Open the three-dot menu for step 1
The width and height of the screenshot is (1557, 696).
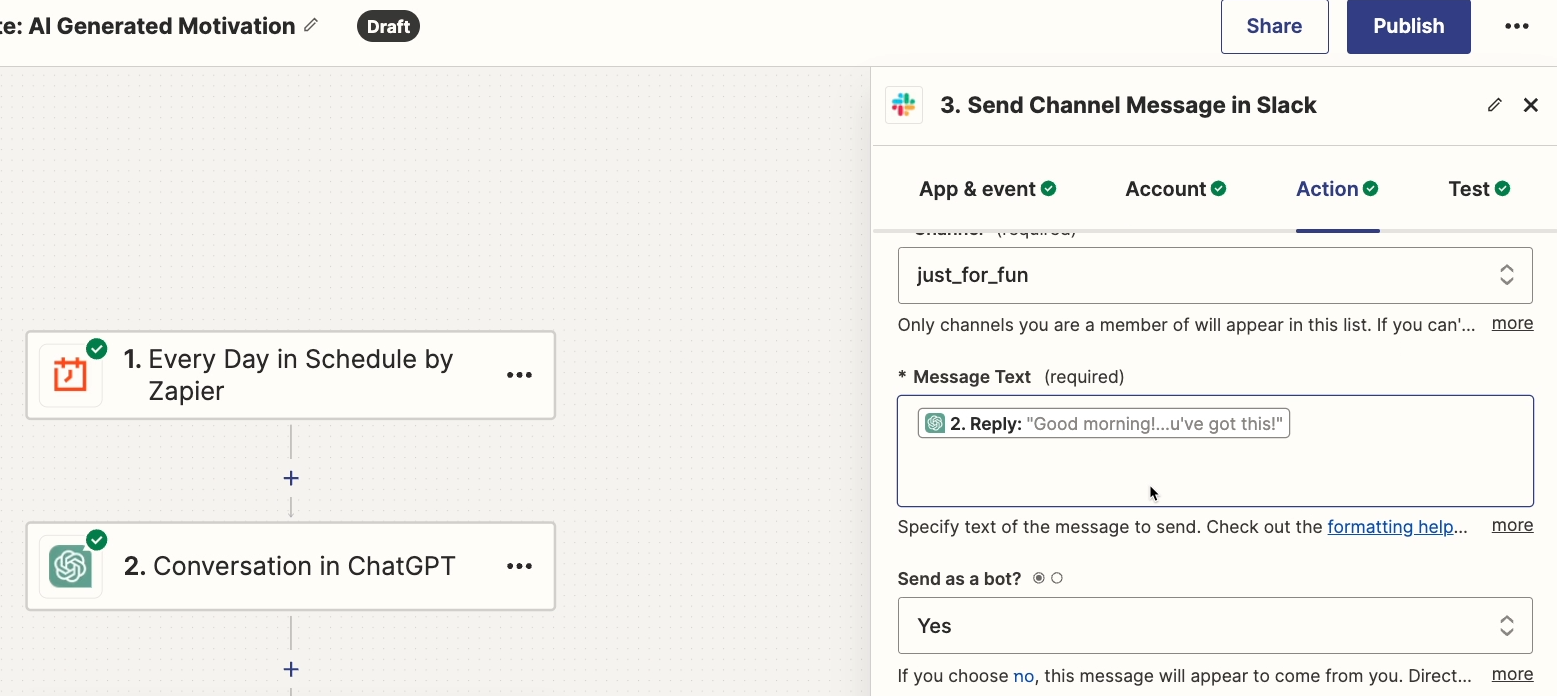click(x=519, y=375)
